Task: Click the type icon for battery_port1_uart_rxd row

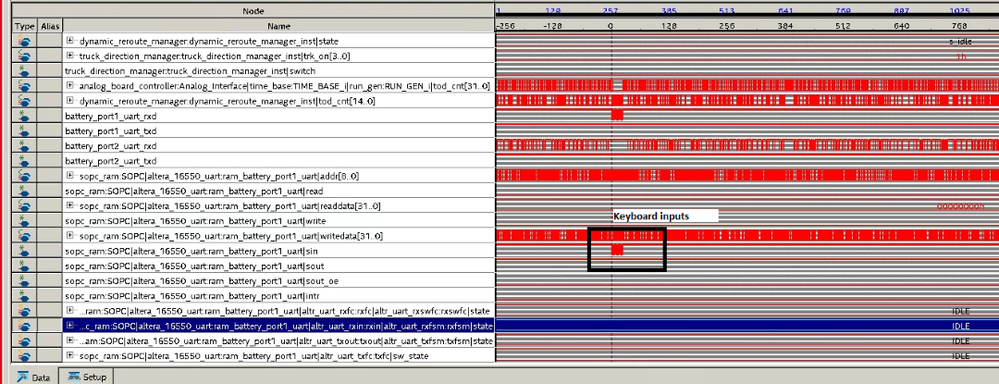Action: click(x=25, y=115)
